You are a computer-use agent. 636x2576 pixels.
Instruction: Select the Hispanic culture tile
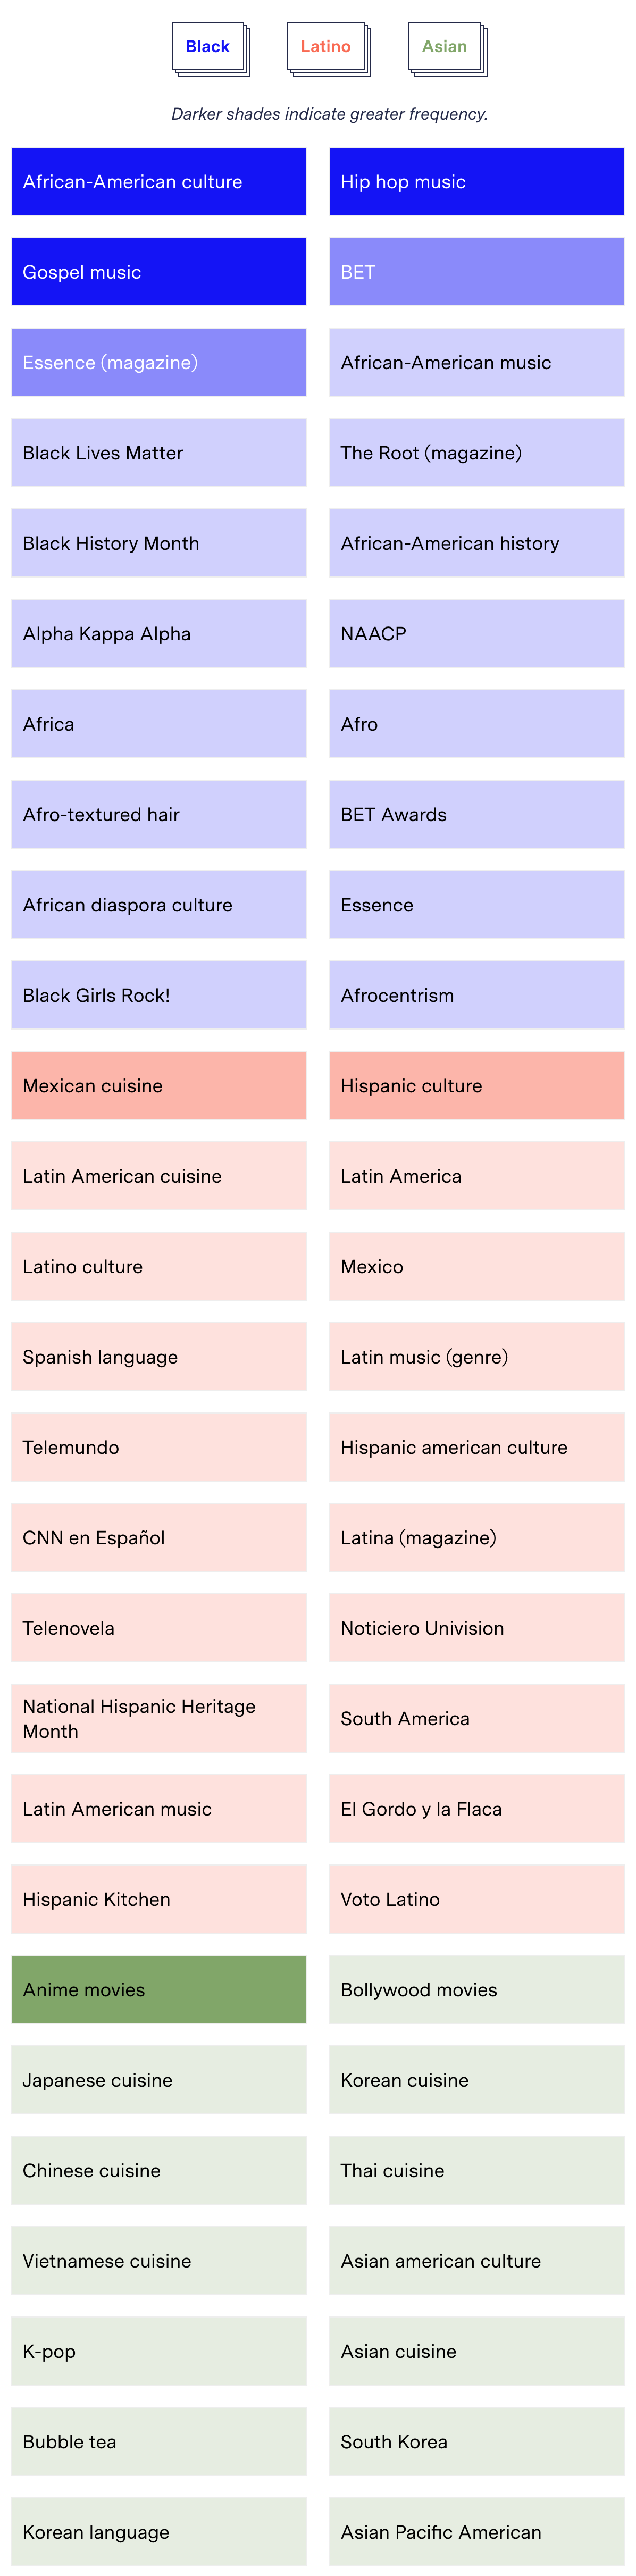tap(477, 1086)
